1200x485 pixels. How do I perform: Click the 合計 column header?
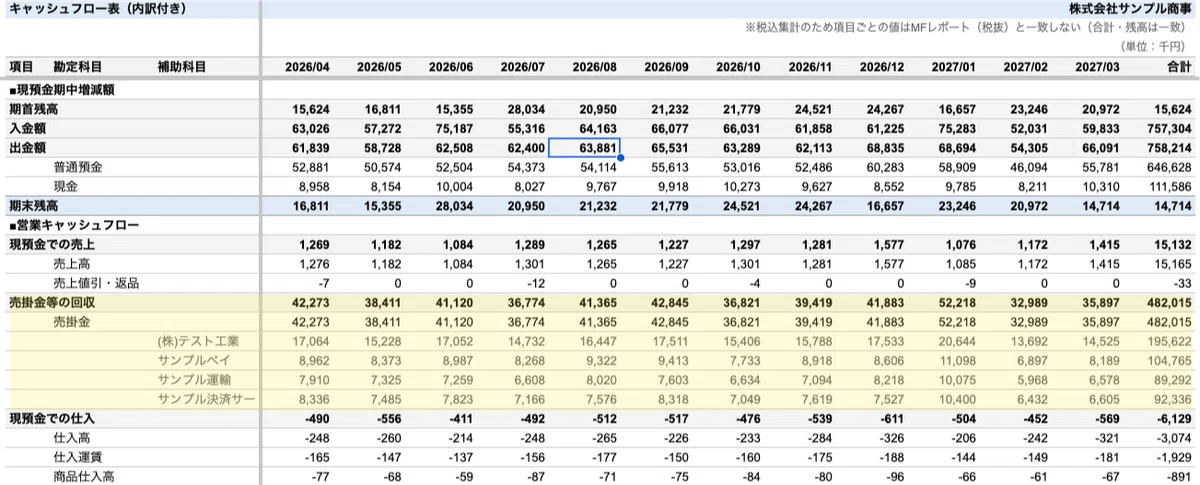click(x=1180, y=67)
